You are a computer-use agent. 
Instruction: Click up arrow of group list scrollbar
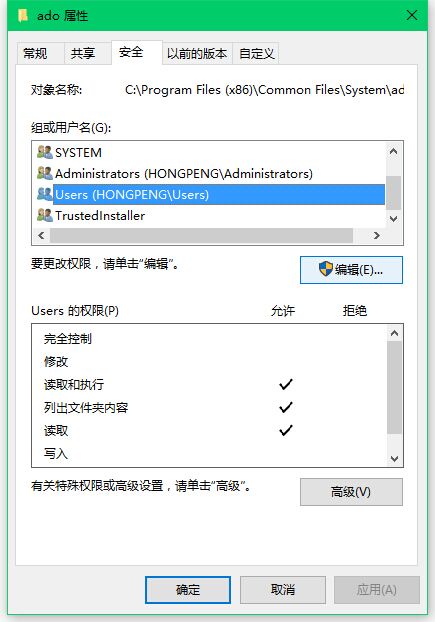[x=393, y=151]
